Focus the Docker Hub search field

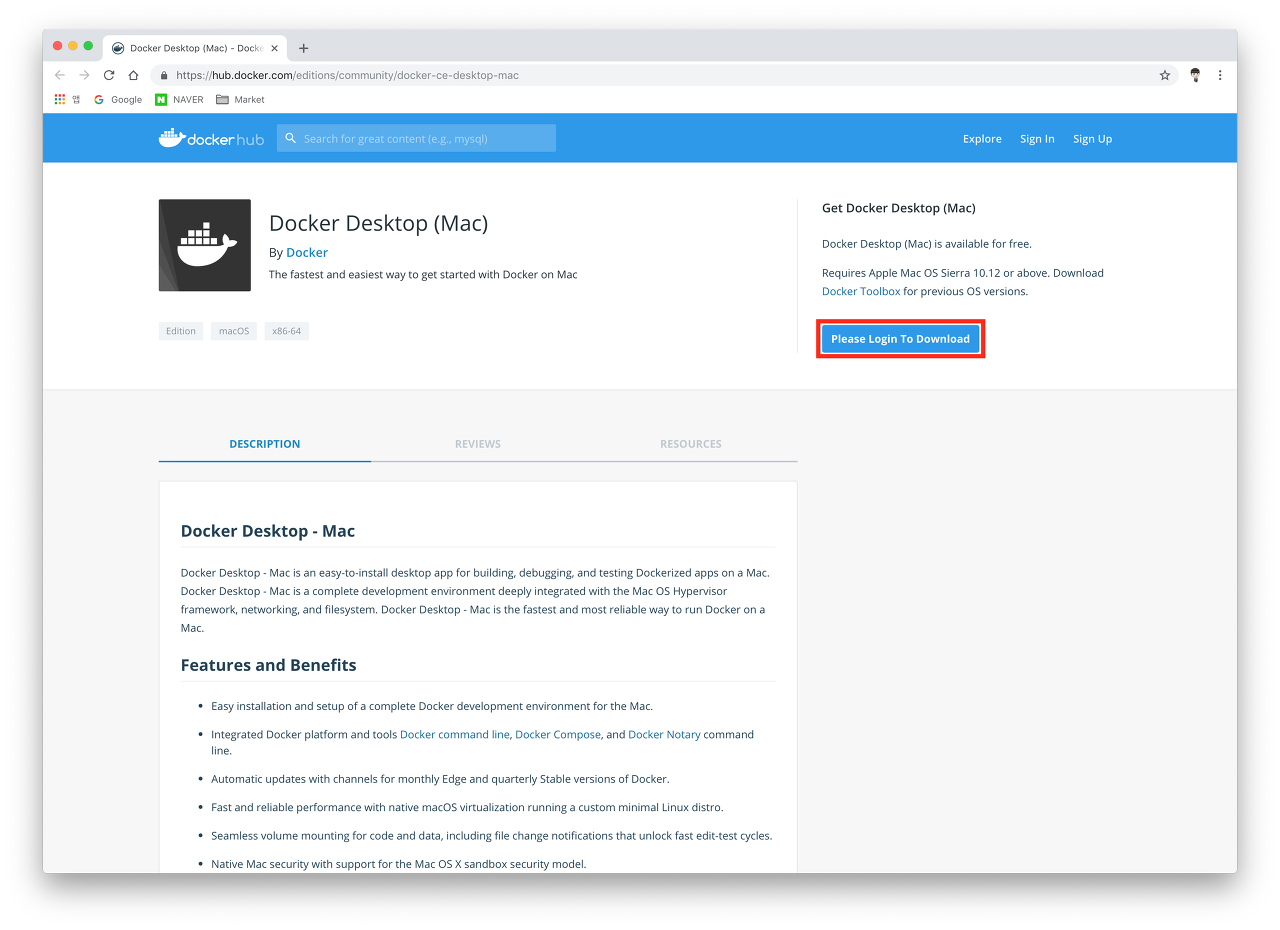[x=416, y=138]
